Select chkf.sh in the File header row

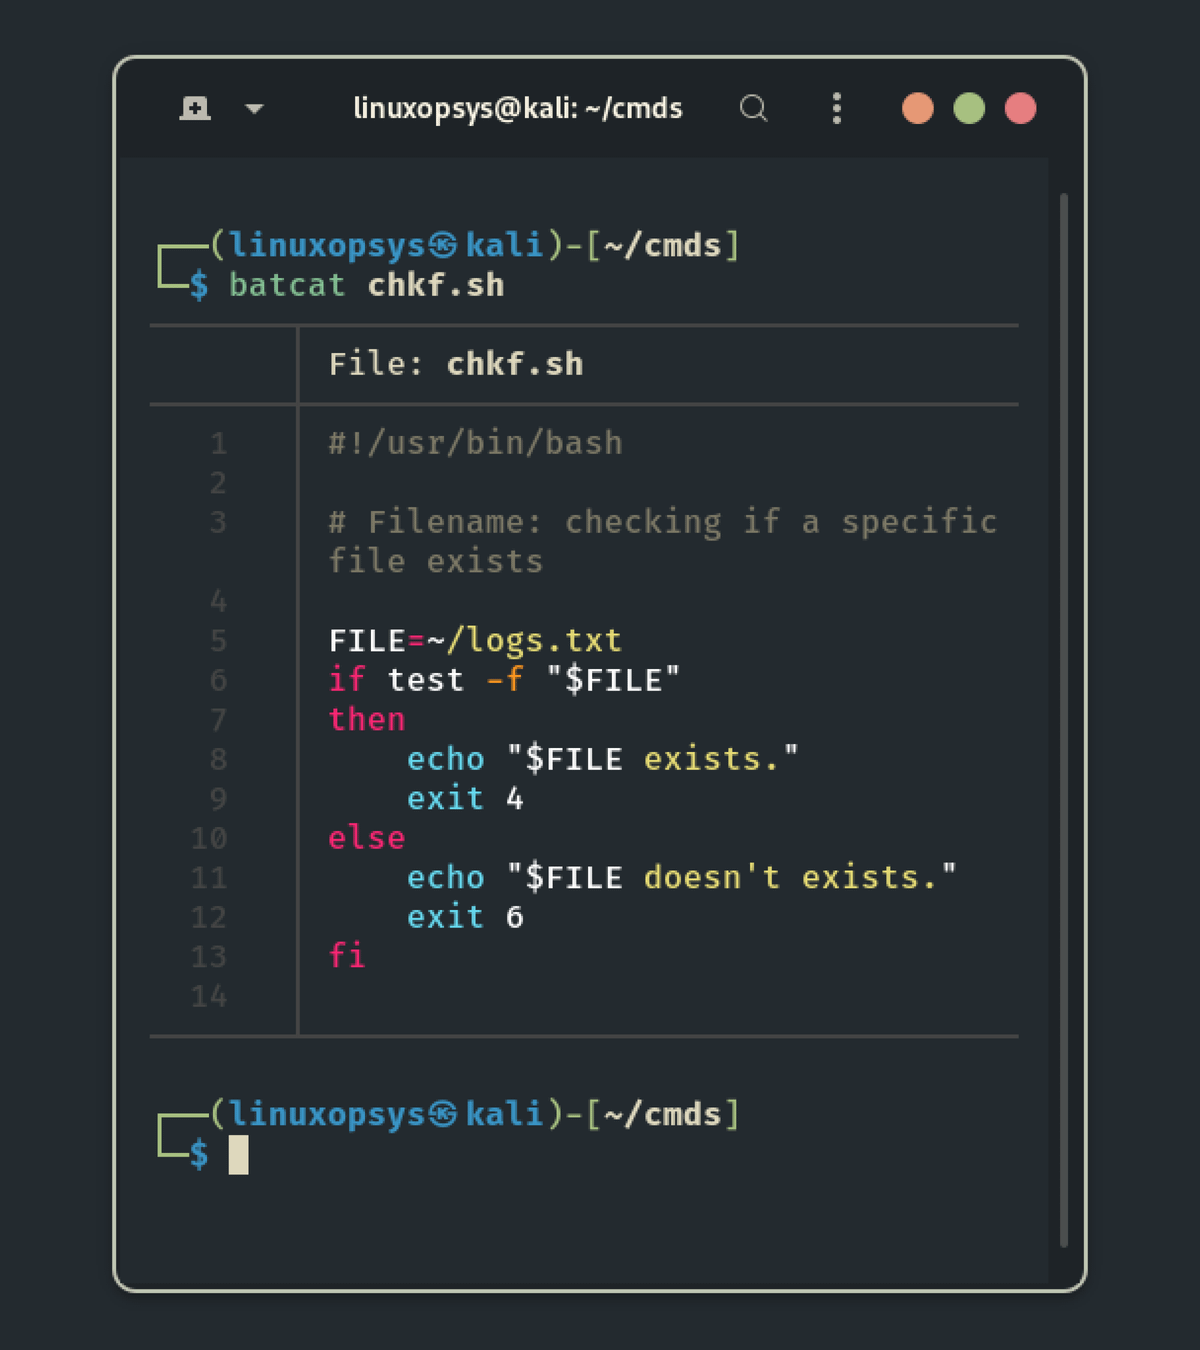click(x=514, y=364)
